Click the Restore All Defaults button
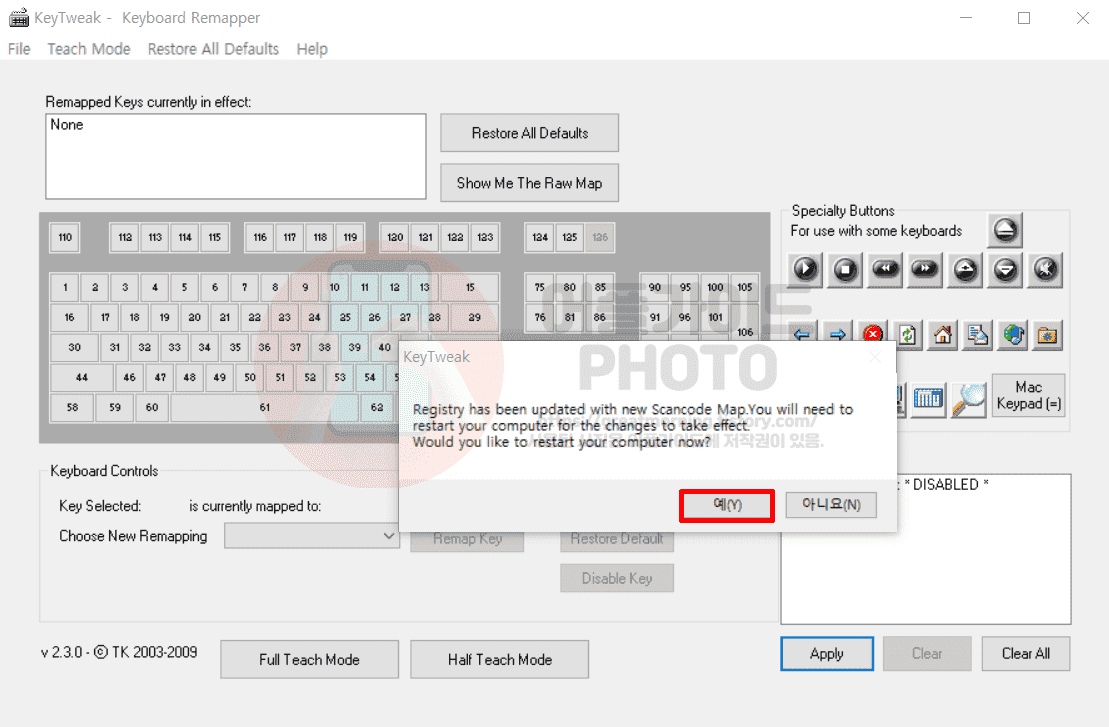 [530, 133]
